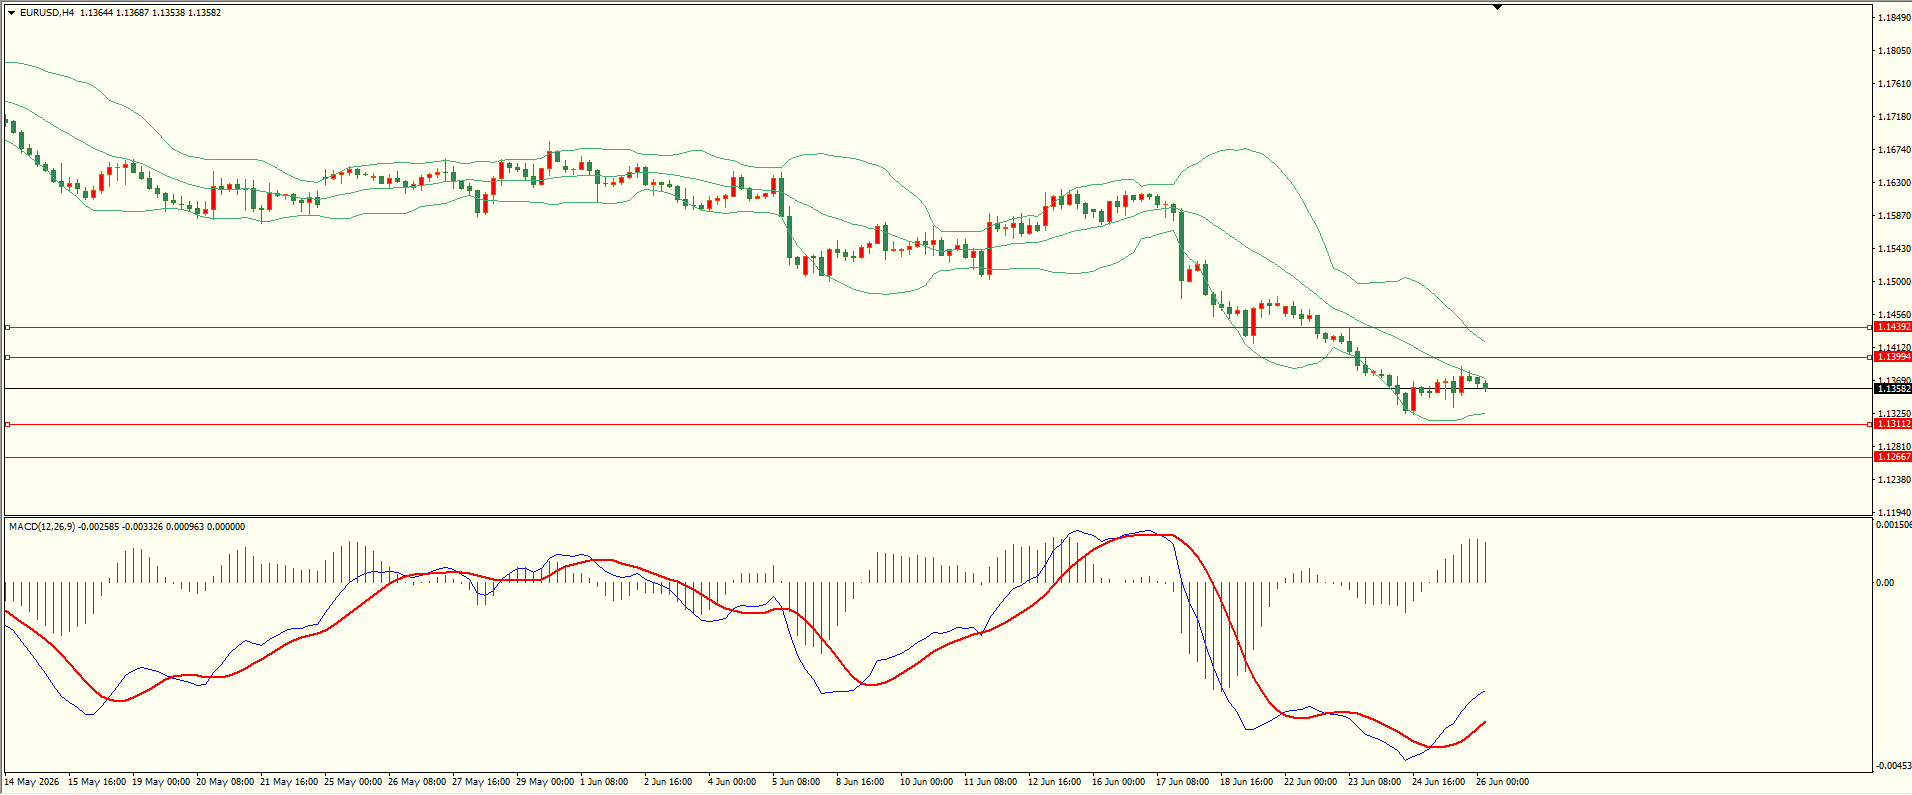
Task: Open the dropdown arrow beside EURUSD,H4
Action: (11, 13)
